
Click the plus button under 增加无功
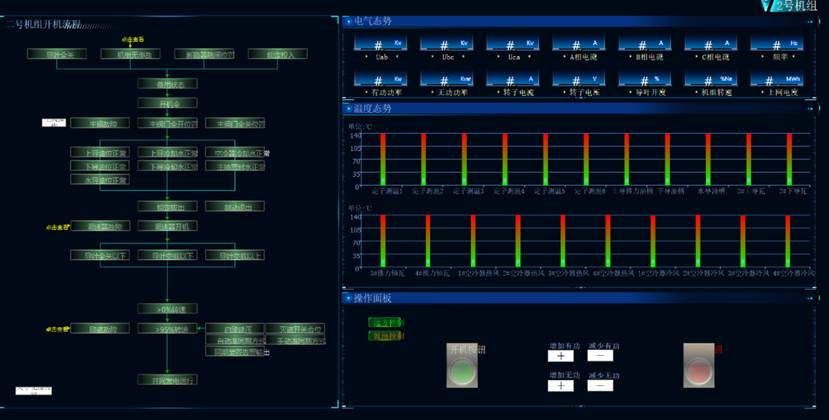560,386
